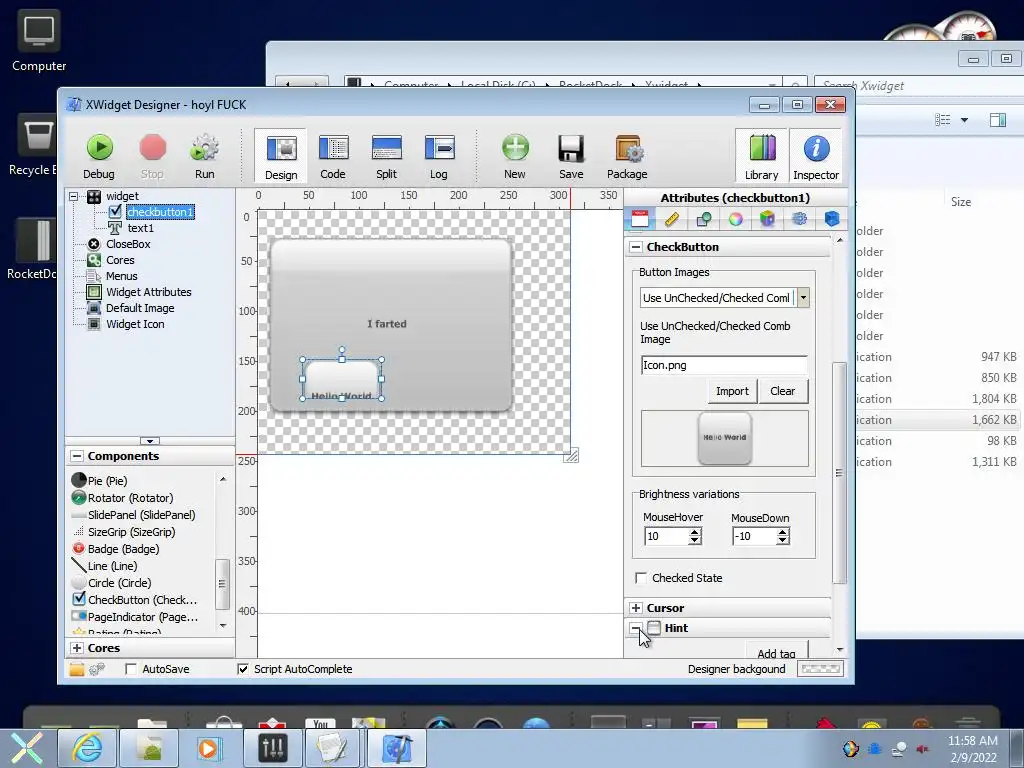Collapse the Hint section

click(x=635, y=628)
